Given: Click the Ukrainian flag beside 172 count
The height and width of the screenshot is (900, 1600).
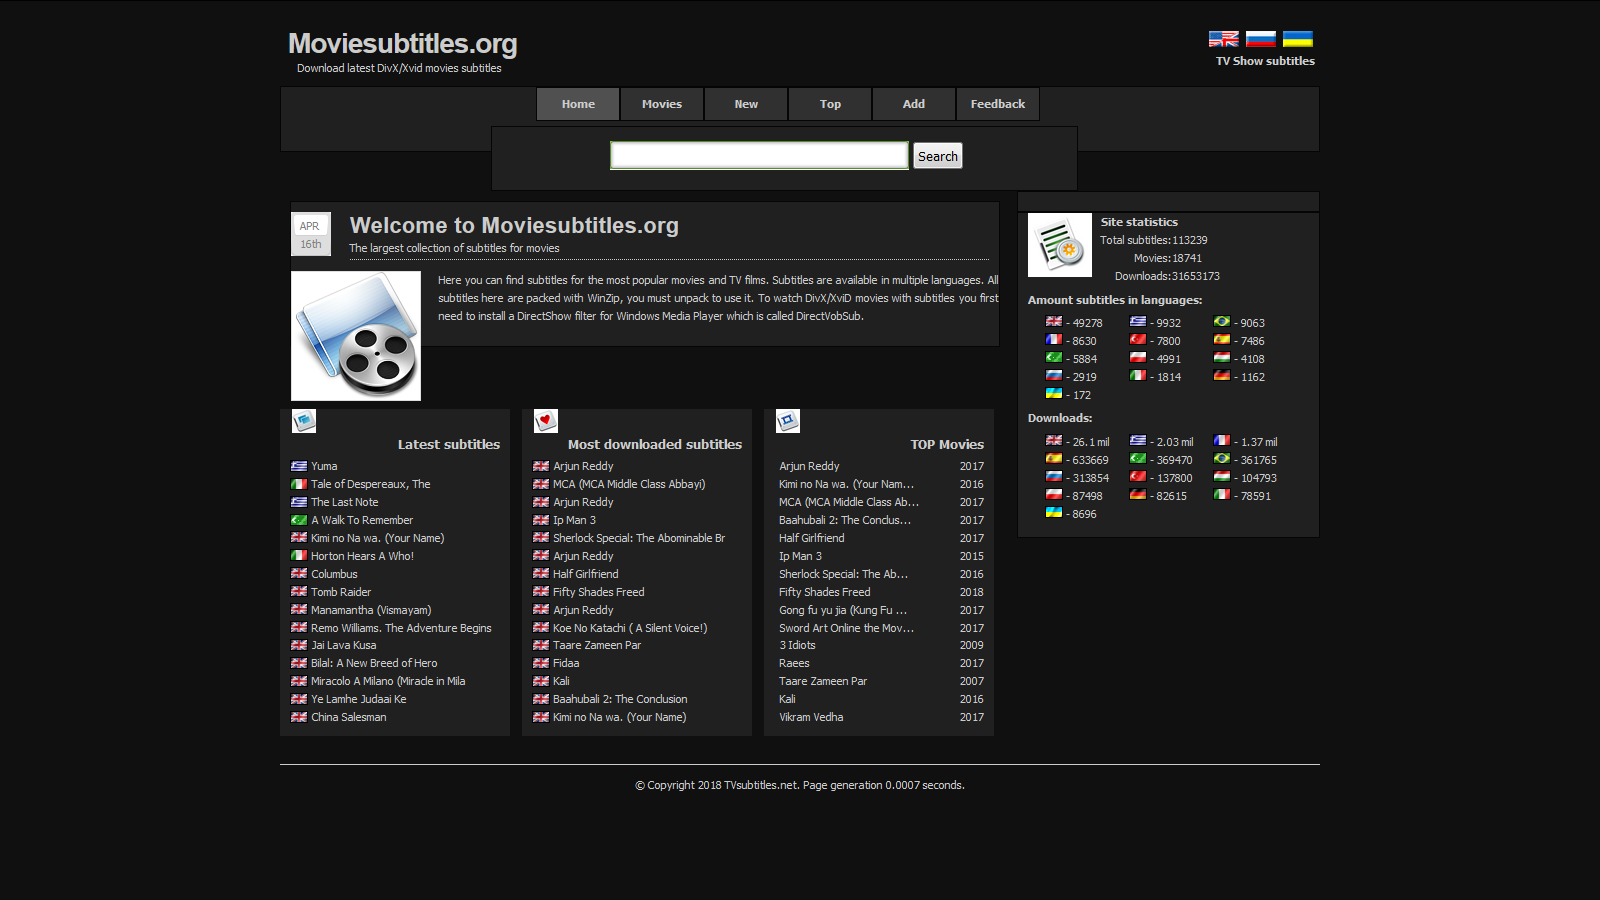Looking at the screenshot, I should (x=1054, y=393).
